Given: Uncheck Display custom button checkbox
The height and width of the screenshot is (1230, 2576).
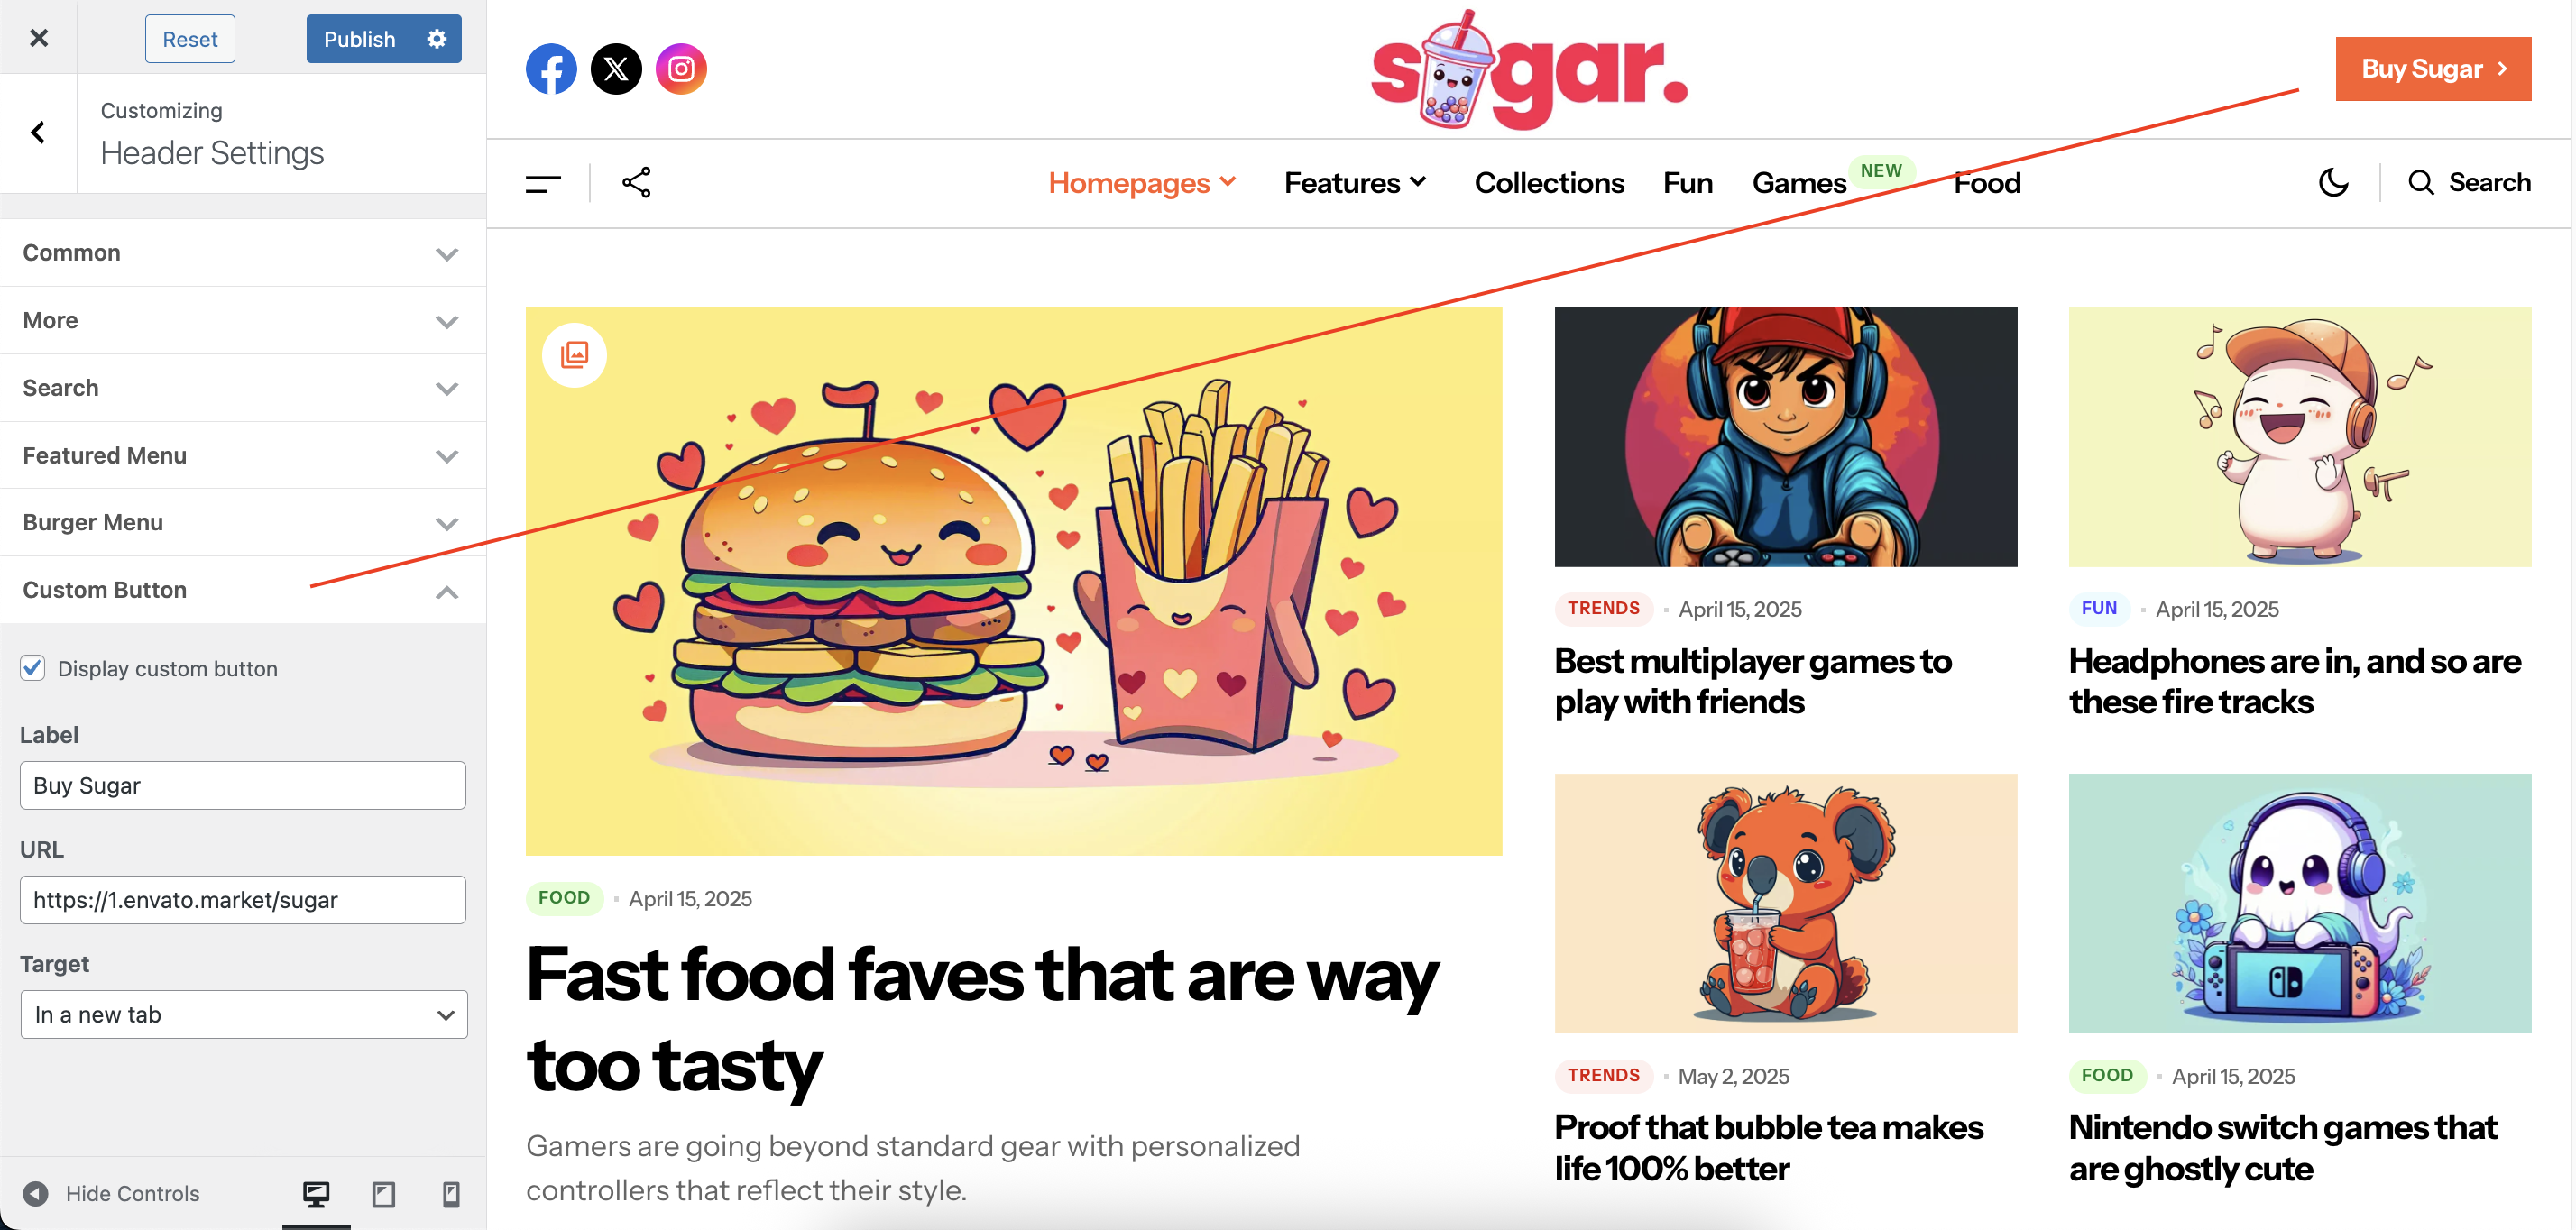Looking at the screenshot, I should click(x=33, y=668).
